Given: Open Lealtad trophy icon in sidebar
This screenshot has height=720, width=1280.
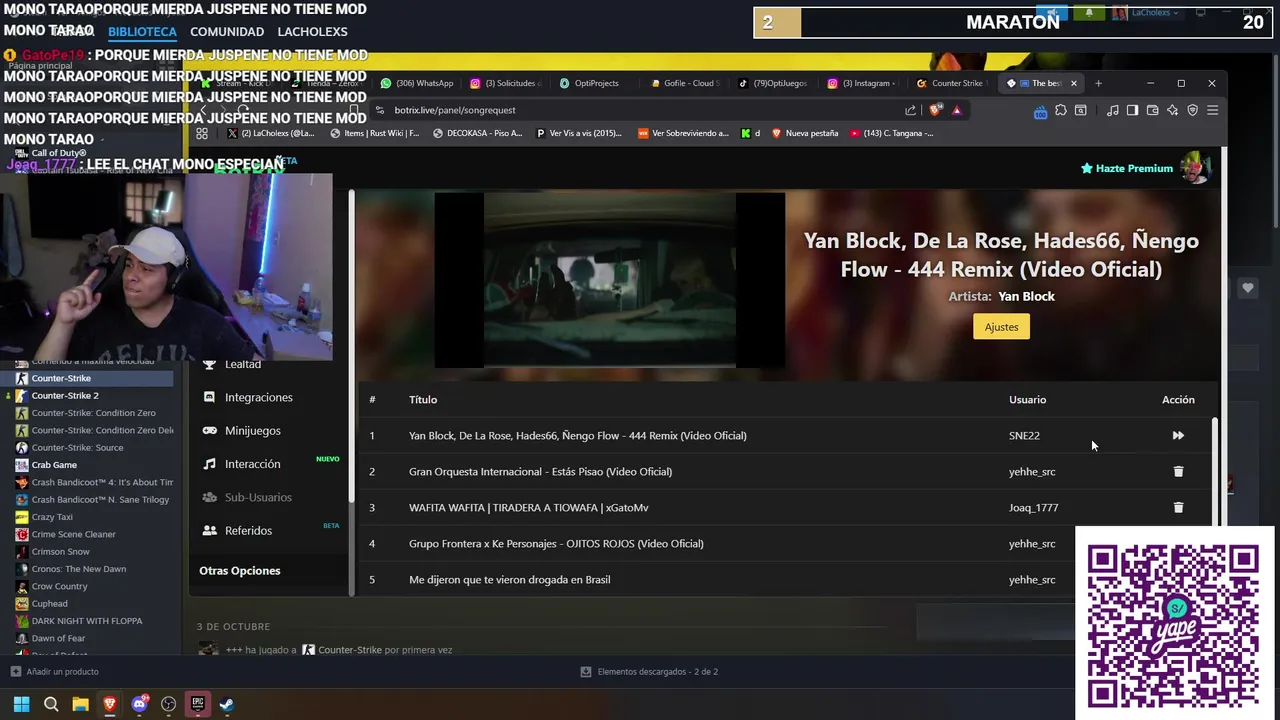Looking at the screenshot, I should coord(209,364).
